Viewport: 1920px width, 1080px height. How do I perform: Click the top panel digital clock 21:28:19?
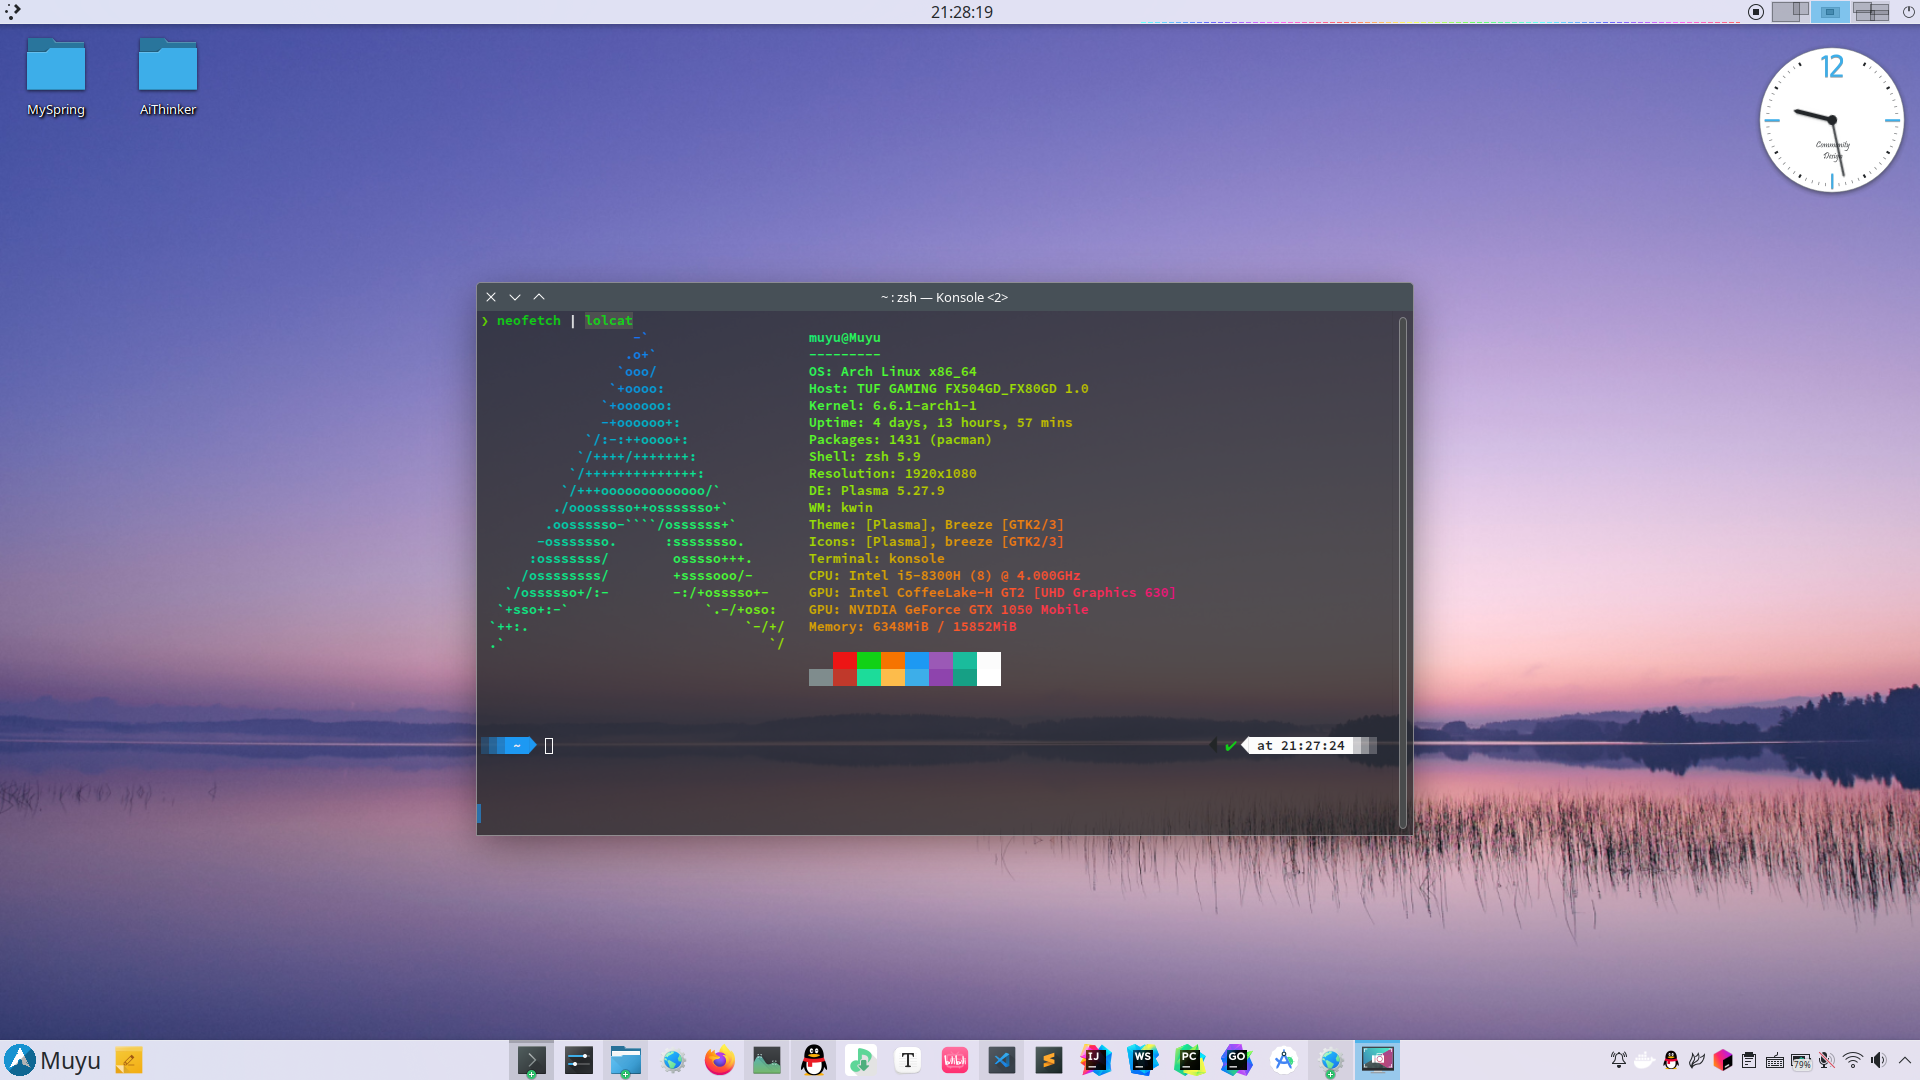point(962,12)
